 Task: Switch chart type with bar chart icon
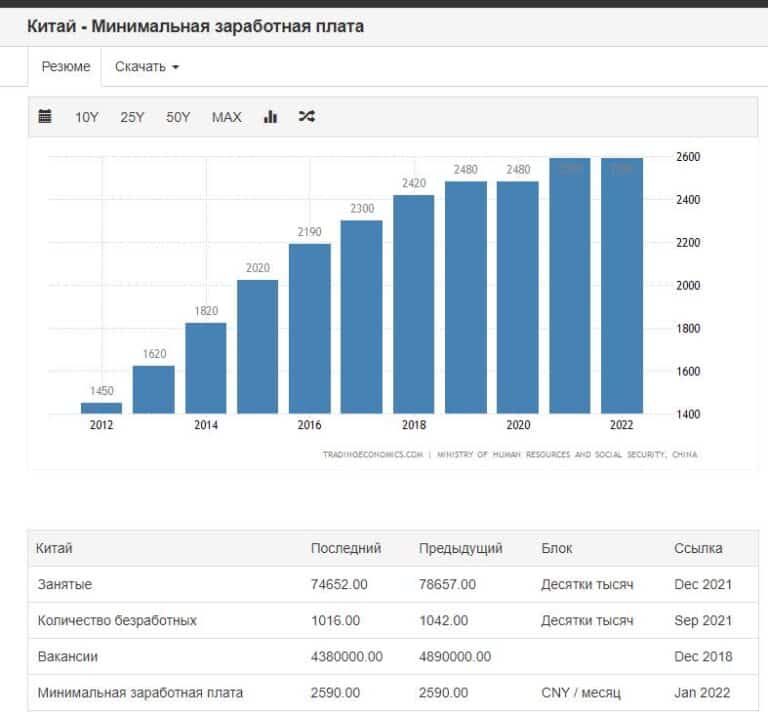point(270,117)
